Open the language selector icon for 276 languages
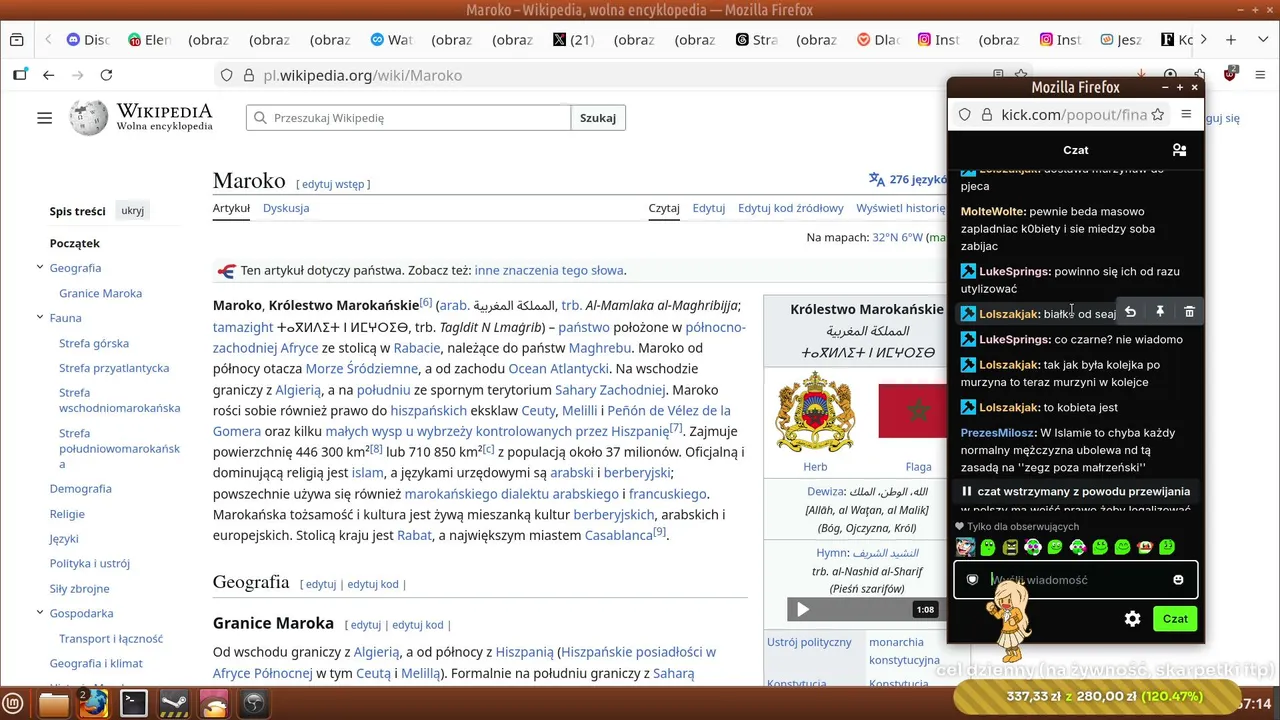This screenshot has width=1280, height=720. [877, 180]
